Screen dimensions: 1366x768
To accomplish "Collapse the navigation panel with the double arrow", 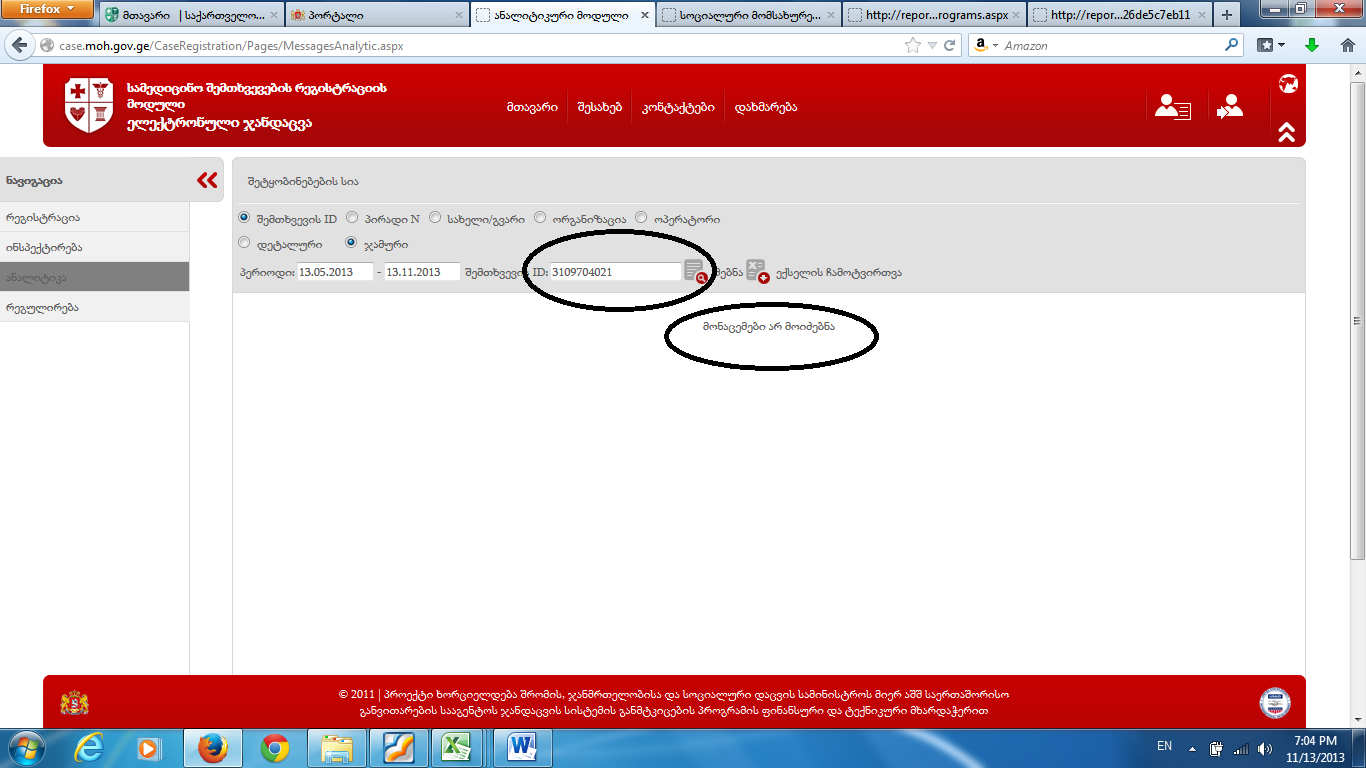I will [207, 180].
